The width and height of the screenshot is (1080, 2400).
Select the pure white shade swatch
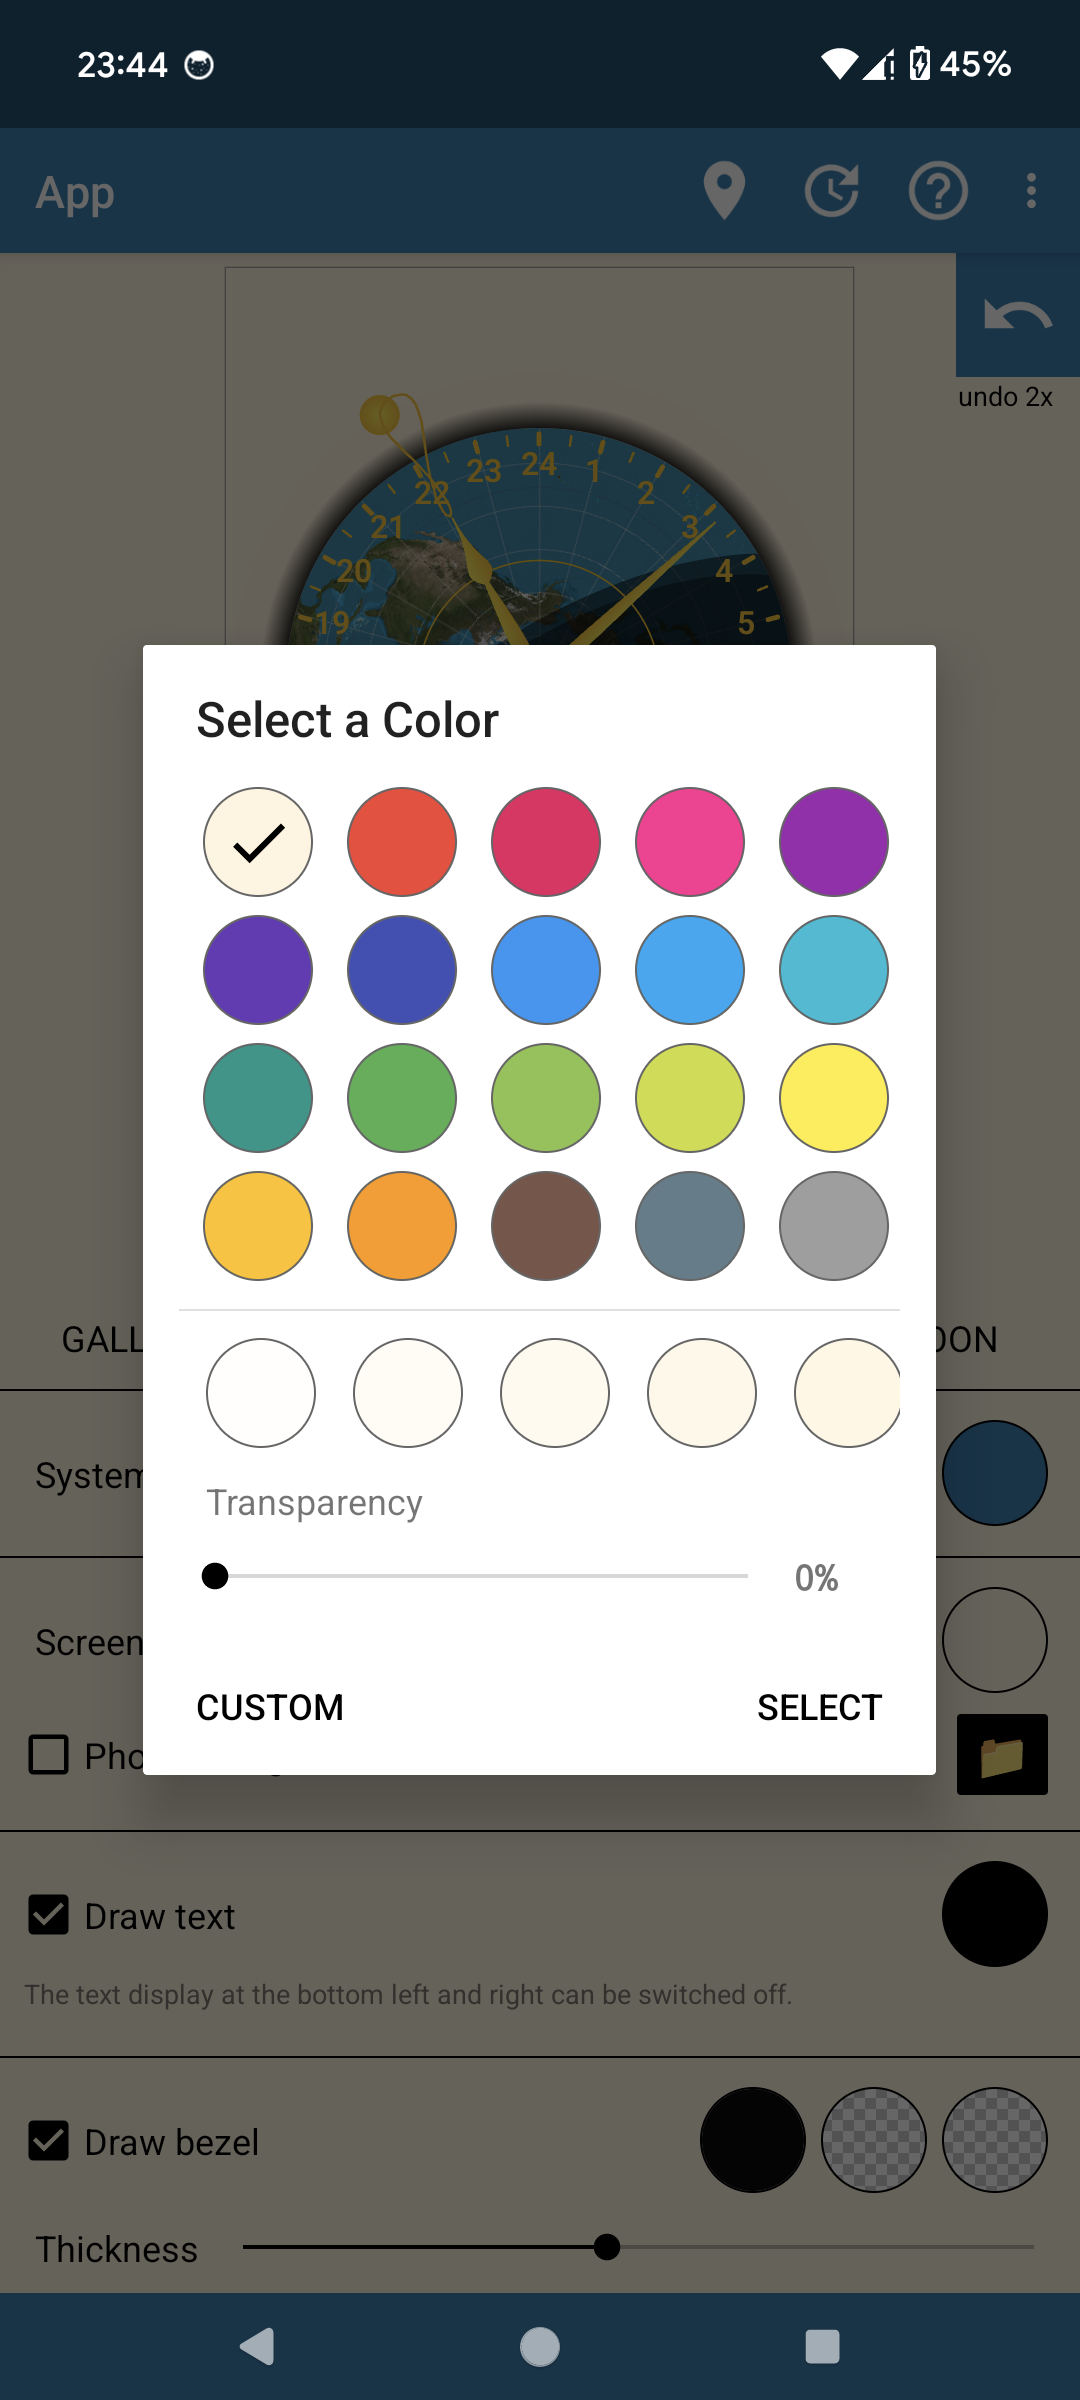click(261, 1393)
